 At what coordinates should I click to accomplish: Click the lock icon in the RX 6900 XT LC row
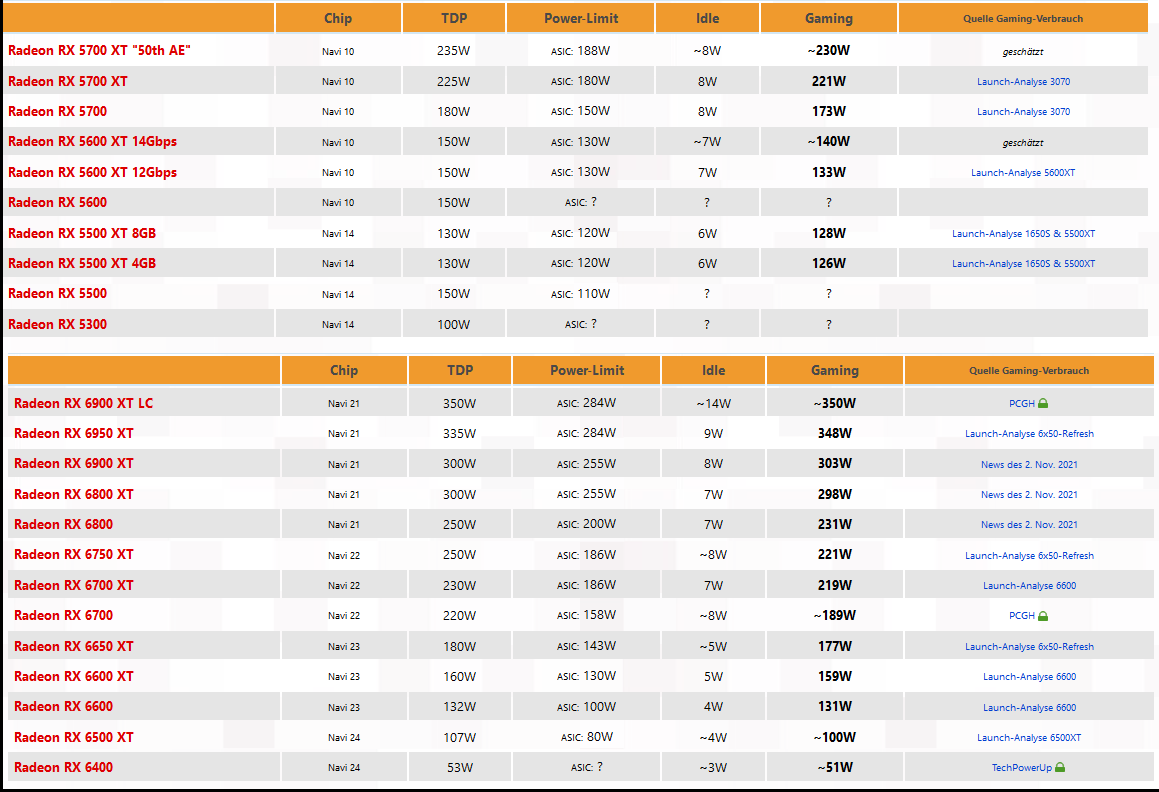1043,404
